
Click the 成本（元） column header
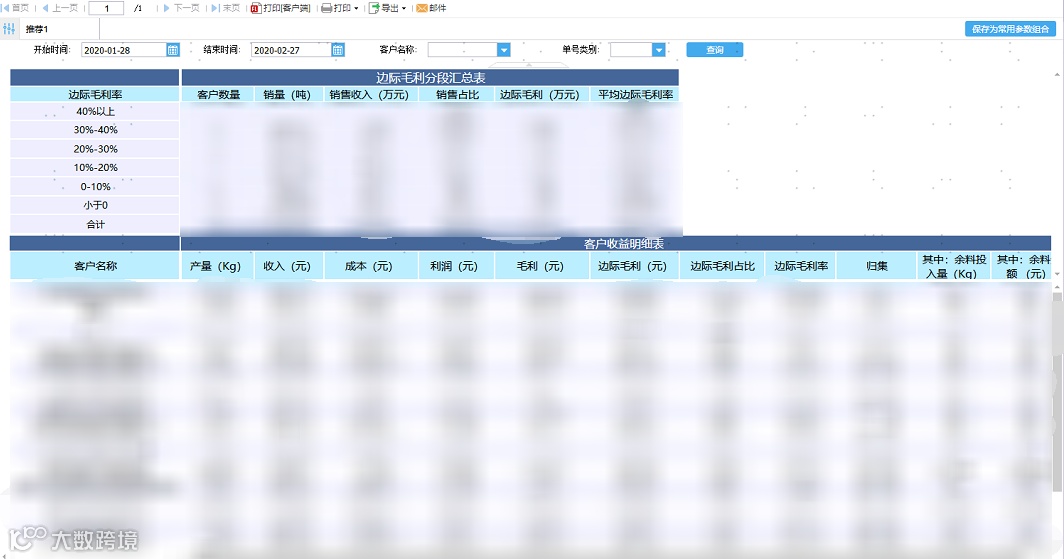pyautogui.click(x=369, y=266)
